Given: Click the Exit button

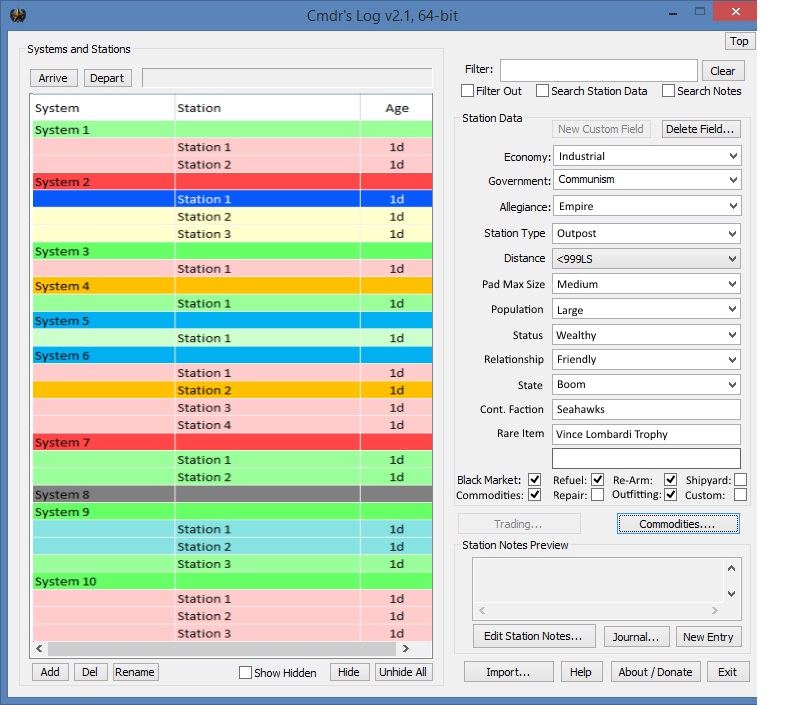Looking at the screenshot, I should click(x=728, y=672).
